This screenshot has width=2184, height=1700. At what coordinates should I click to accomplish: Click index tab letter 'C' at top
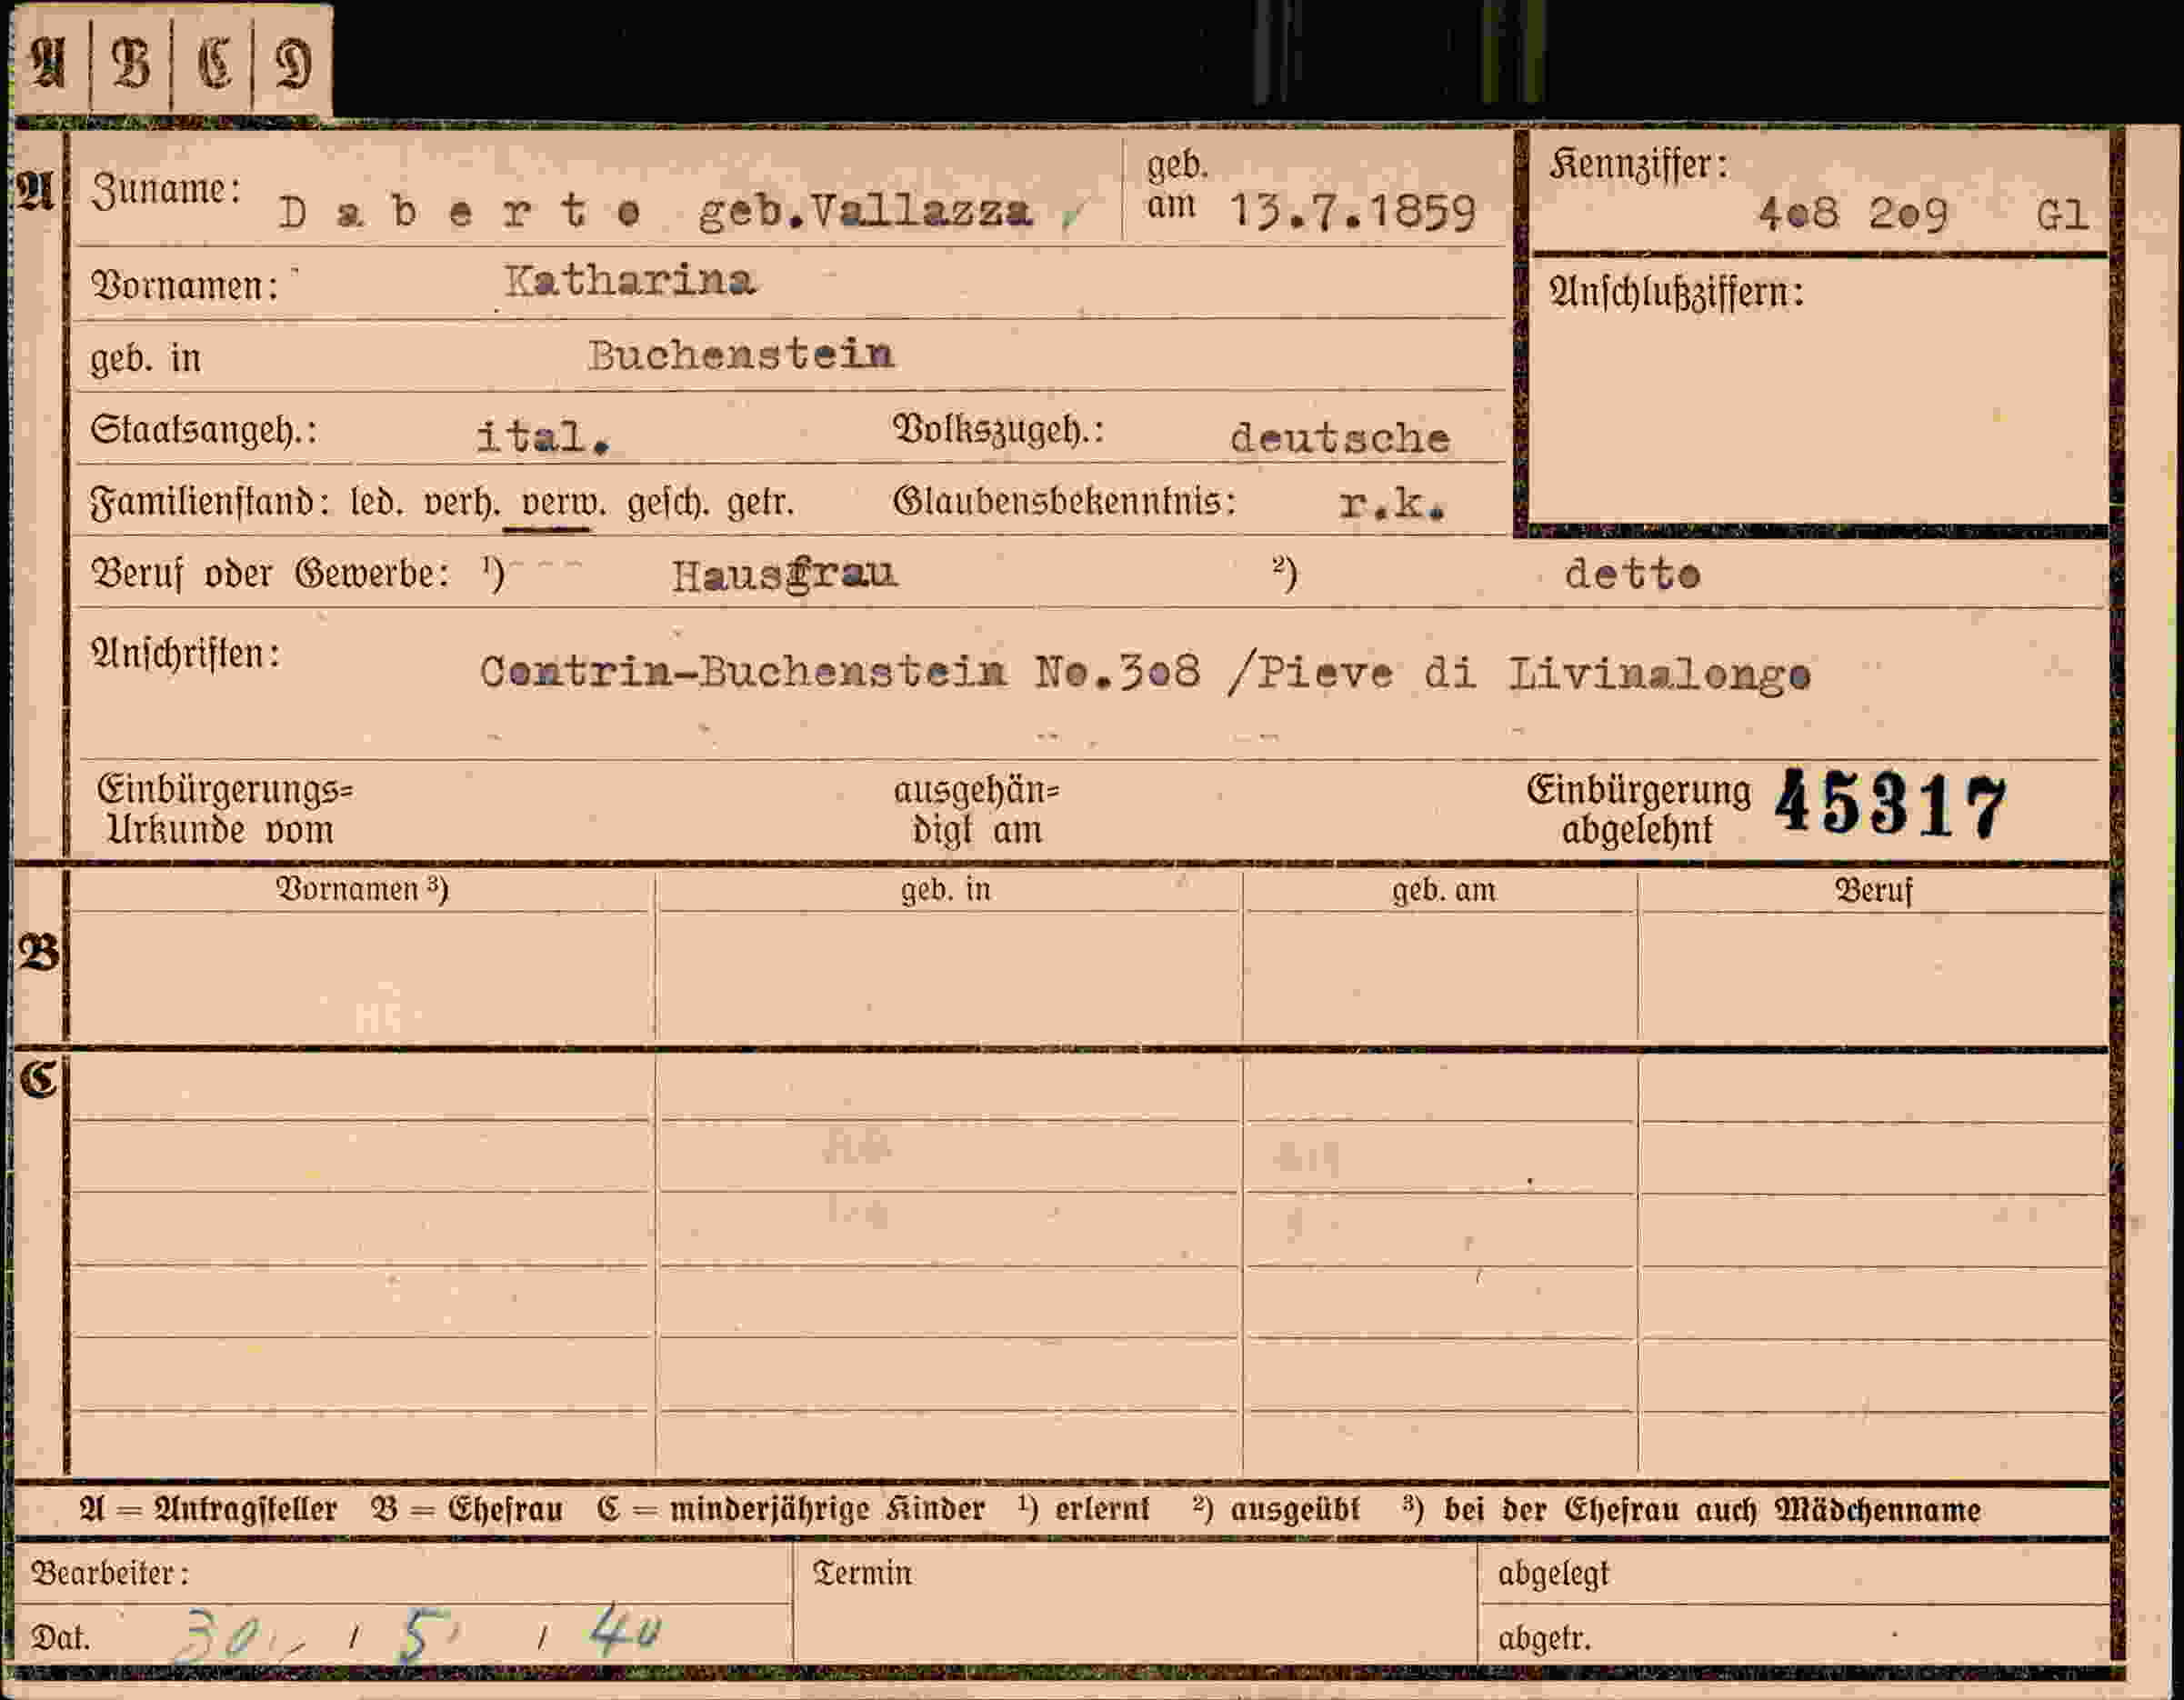click(x=213, y=63)
